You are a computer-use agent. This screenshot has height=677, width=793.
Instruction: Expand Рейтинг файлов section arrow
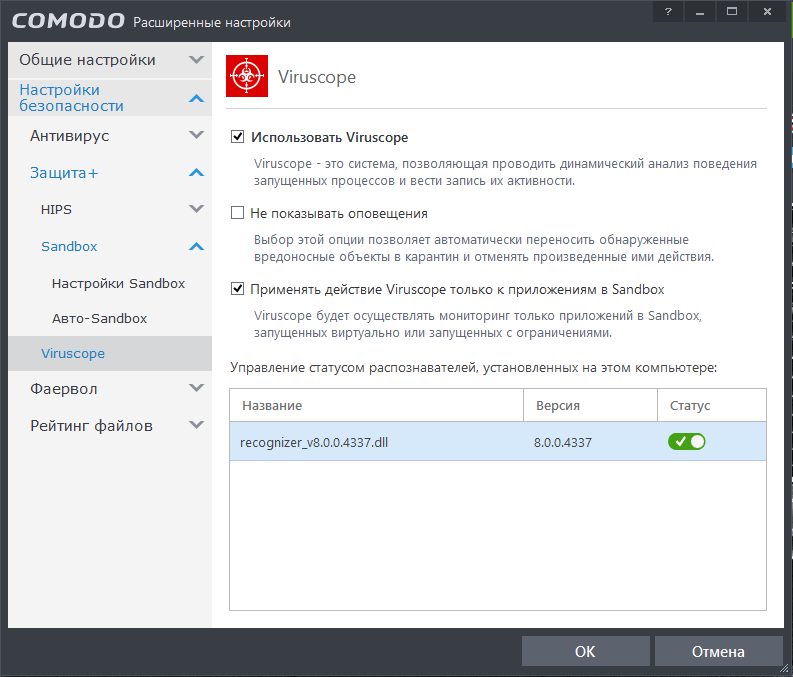(x=196, y=425)
